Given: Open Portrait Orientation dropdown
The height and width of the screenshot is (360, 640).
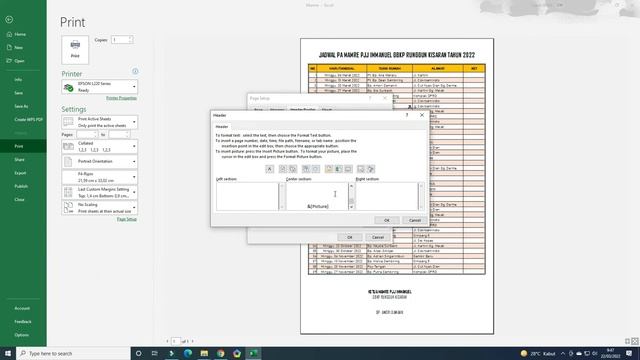Looking at the screenshot, I should click(100, 162).
